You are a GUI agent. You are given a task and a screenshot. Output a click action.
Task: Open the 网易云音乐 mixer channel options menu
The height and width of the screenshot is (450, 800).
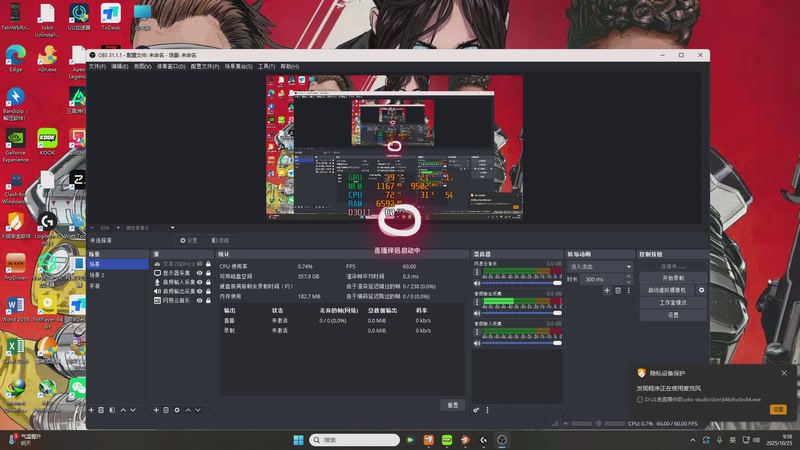(x=477, y=272)
